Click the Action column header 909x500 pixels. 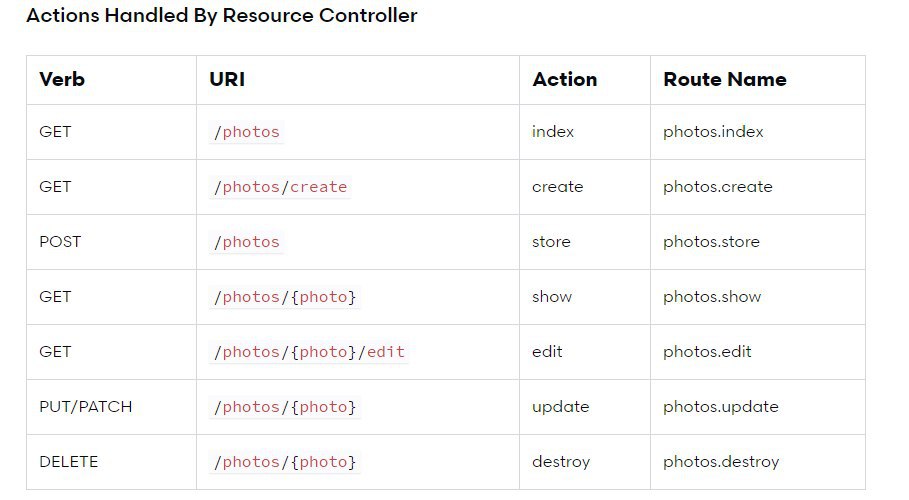pyautogui.click(x=565, y=79)
